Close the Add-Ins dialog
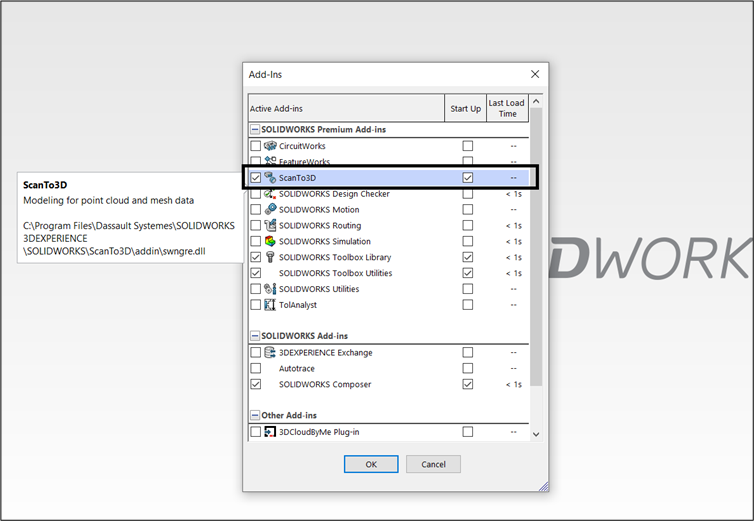 point(535,74)
